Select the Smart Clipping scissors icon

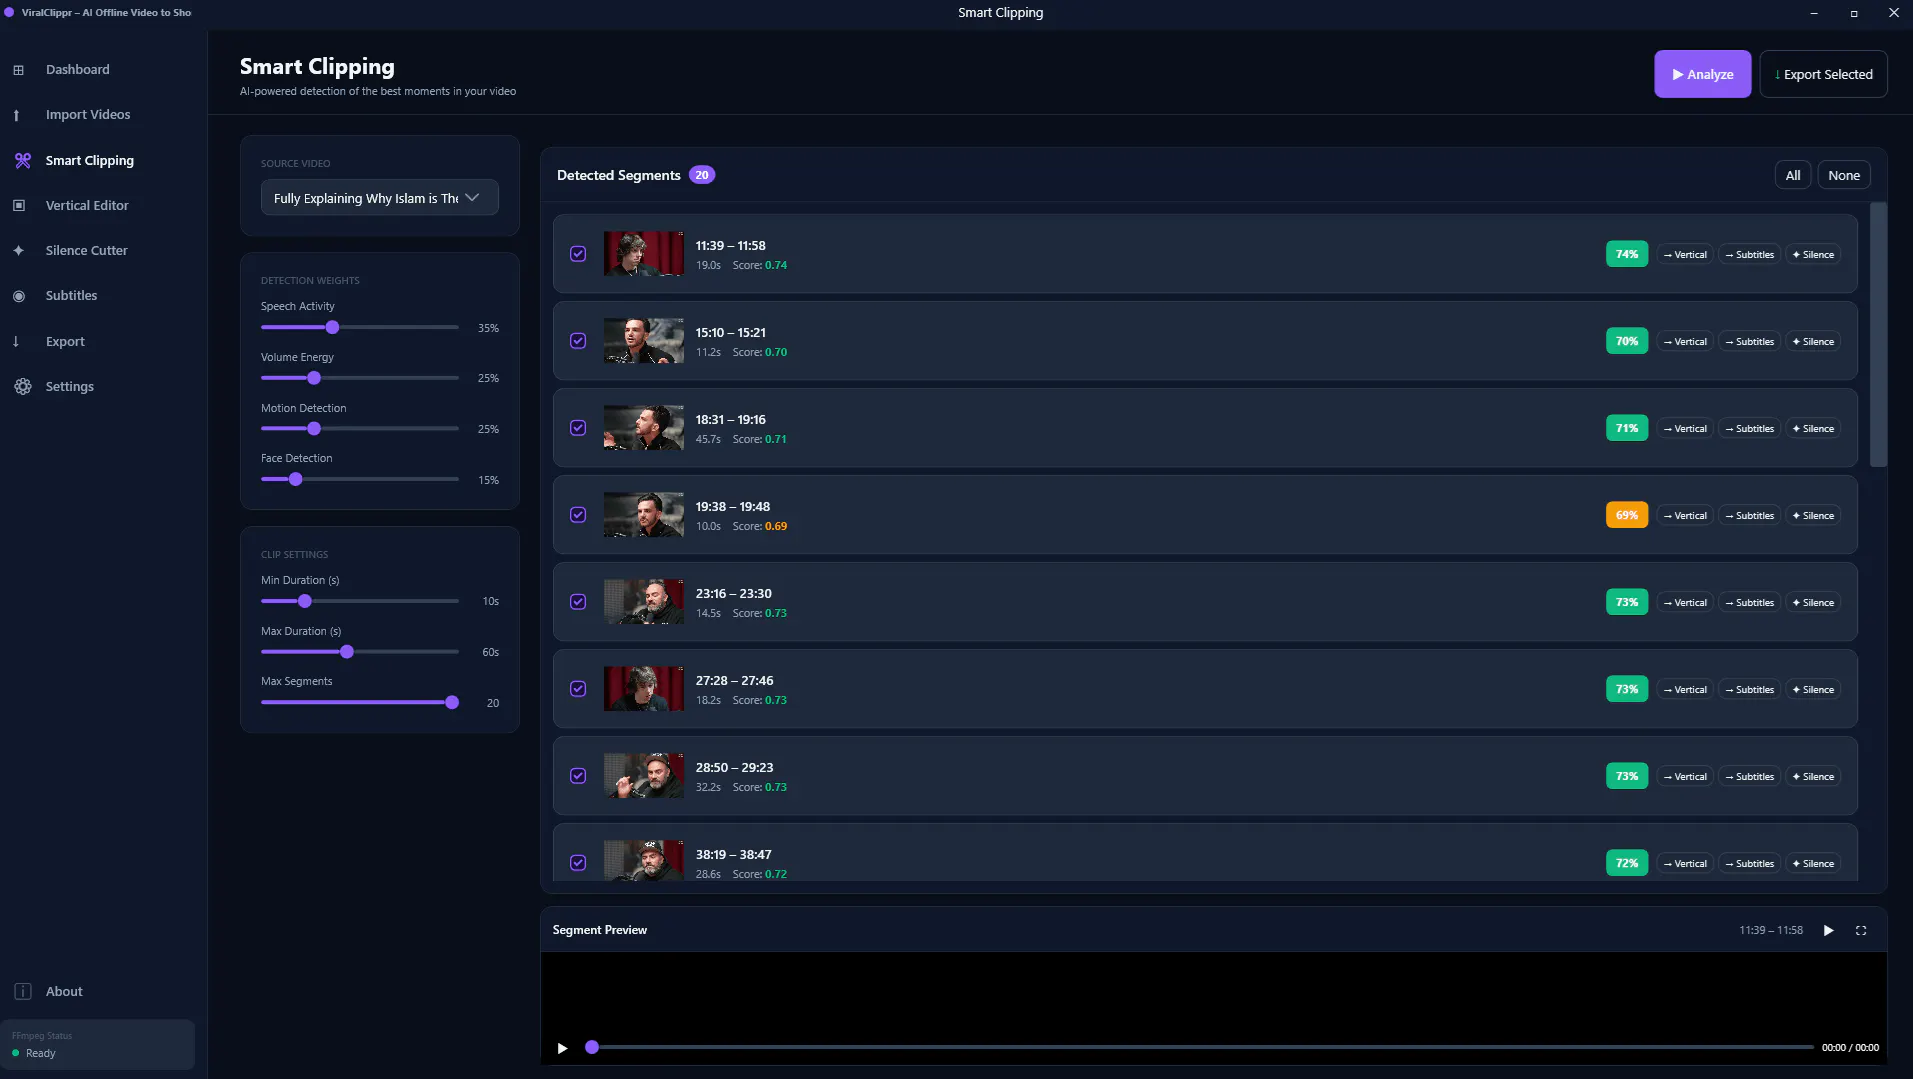pyautogui.click(x=22, y=160)
